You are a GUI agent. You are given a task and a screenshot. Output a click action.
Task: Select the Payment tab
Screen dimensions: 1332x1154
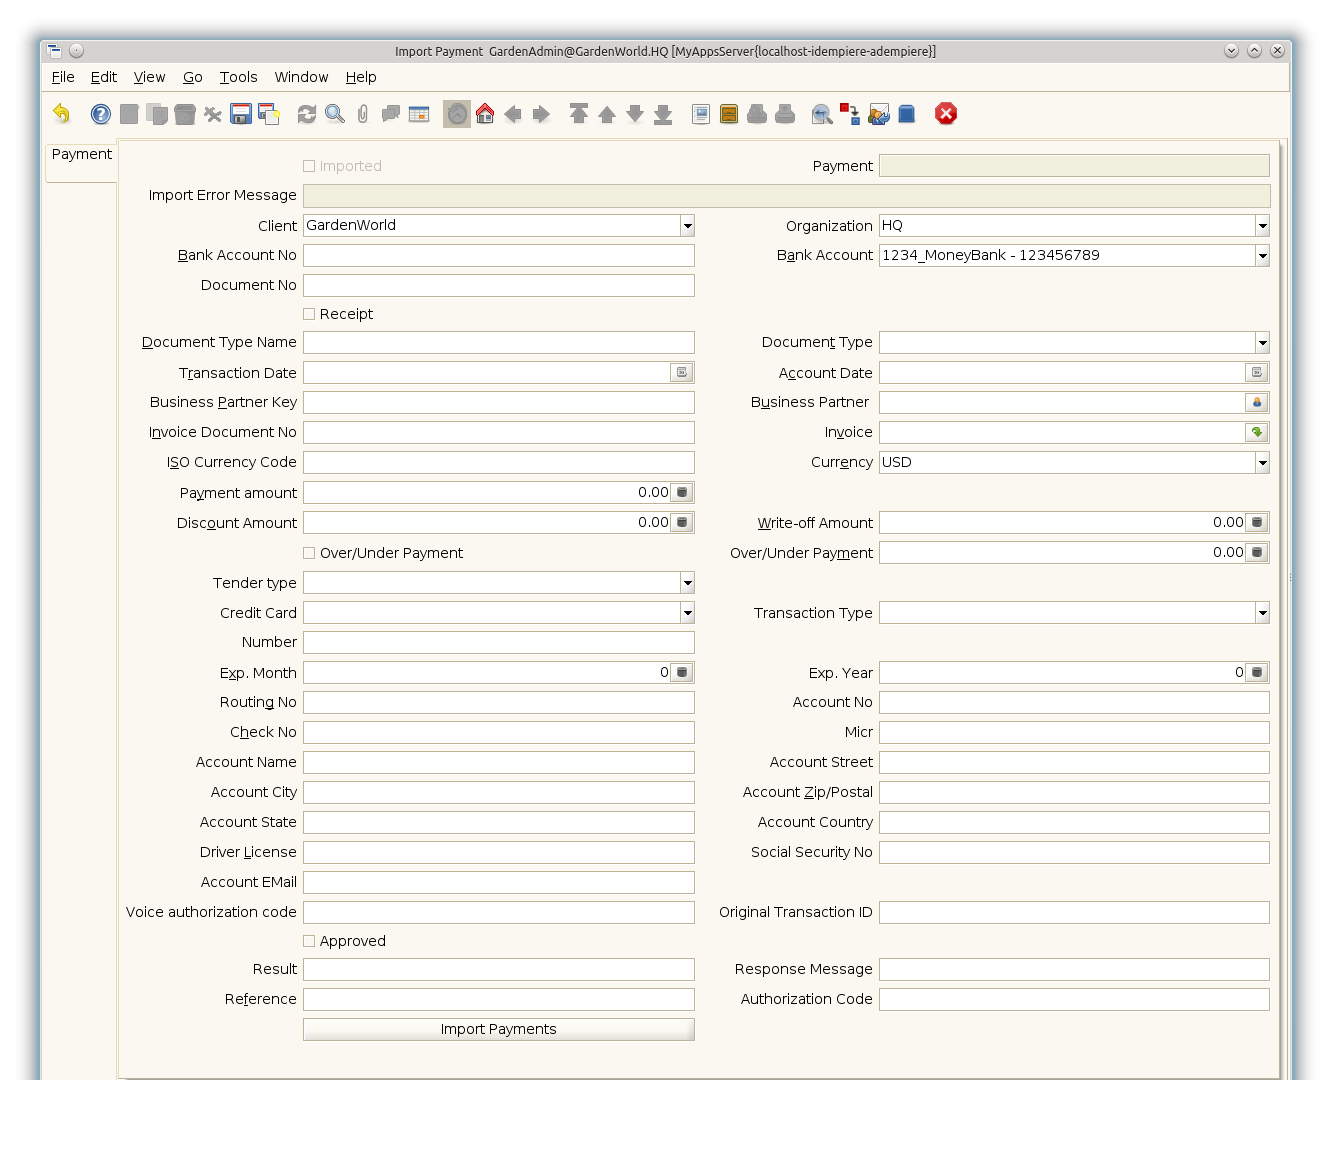[82, 154]
